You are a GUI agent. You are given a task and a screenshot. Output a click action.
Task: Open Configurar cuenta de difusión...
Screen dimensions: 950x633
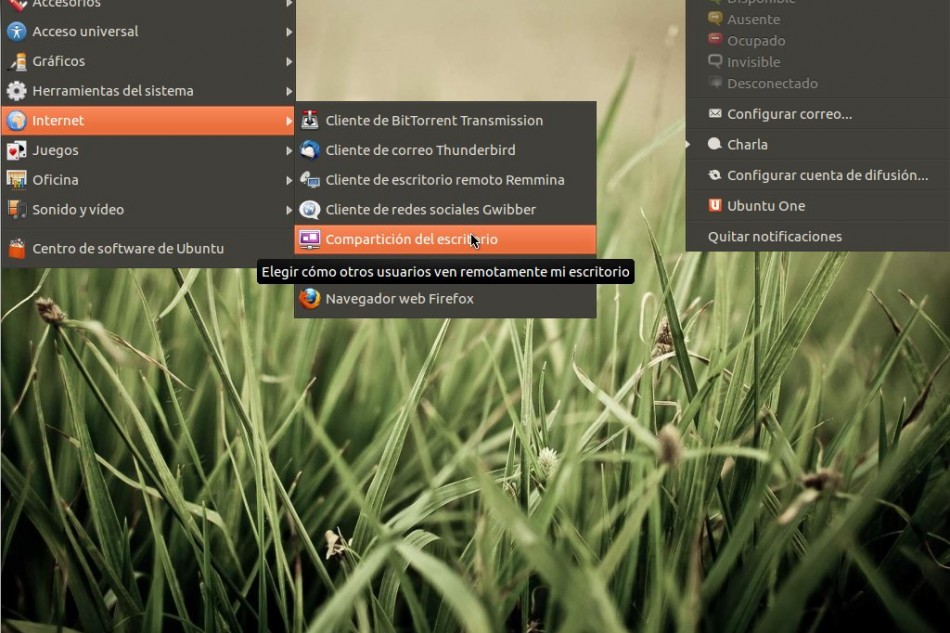point(817,175)
